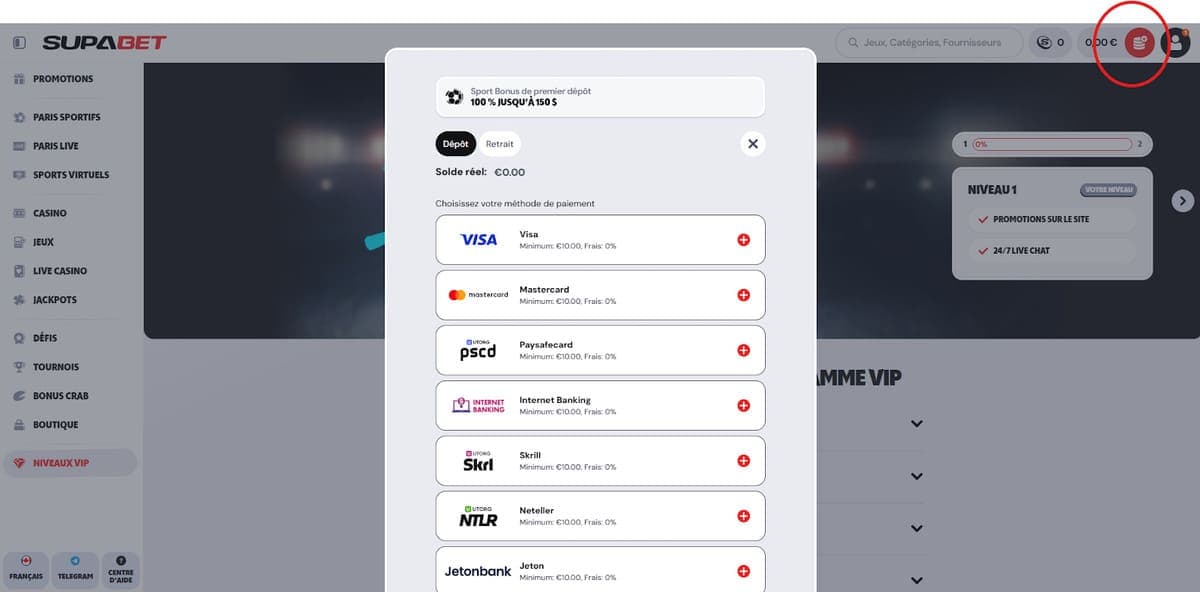Click the red deposit coins icon
1200x592 pixels.
(x=1139, y=43)
